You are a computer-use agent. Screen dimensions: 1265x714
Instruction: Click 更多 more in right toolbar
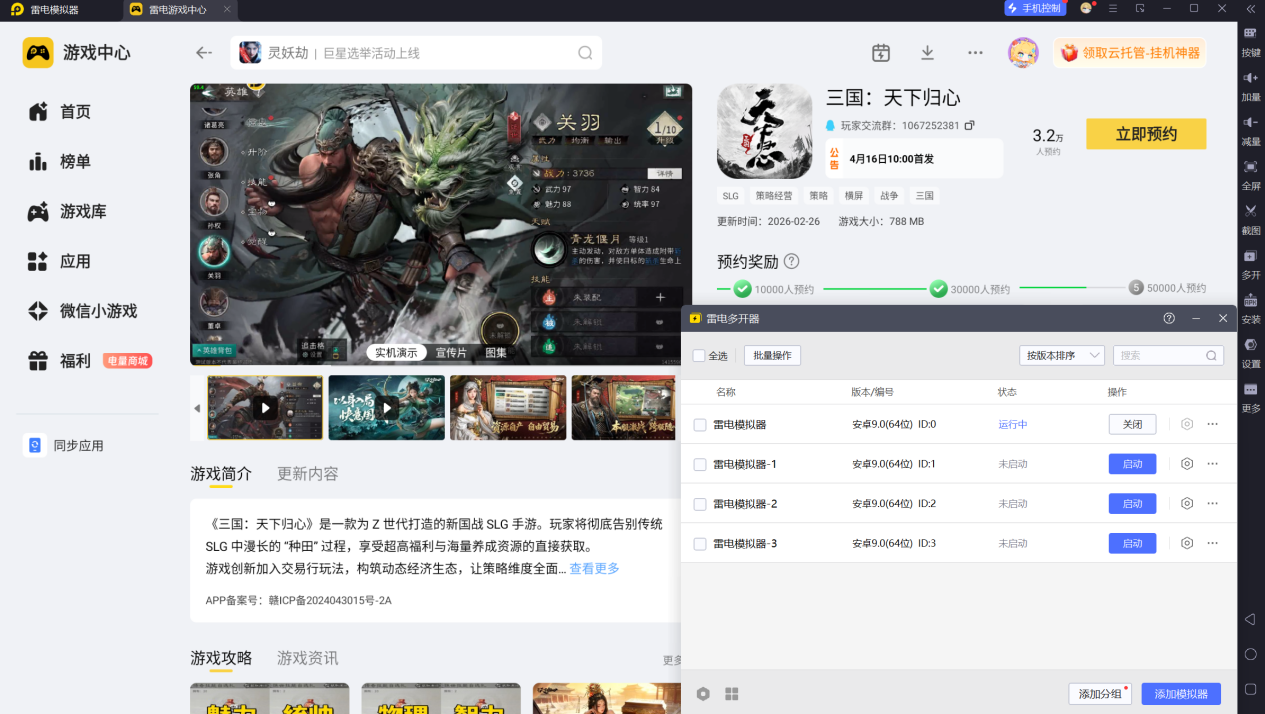coord(1251,397)
